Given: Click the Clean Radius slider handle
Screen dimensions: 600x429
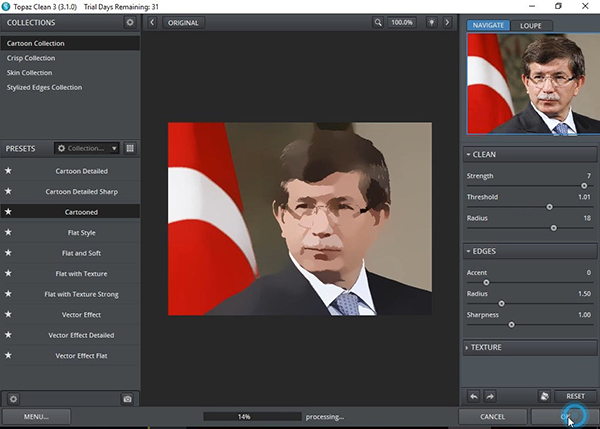Looking at the screenshot, I should click(553, 228).
